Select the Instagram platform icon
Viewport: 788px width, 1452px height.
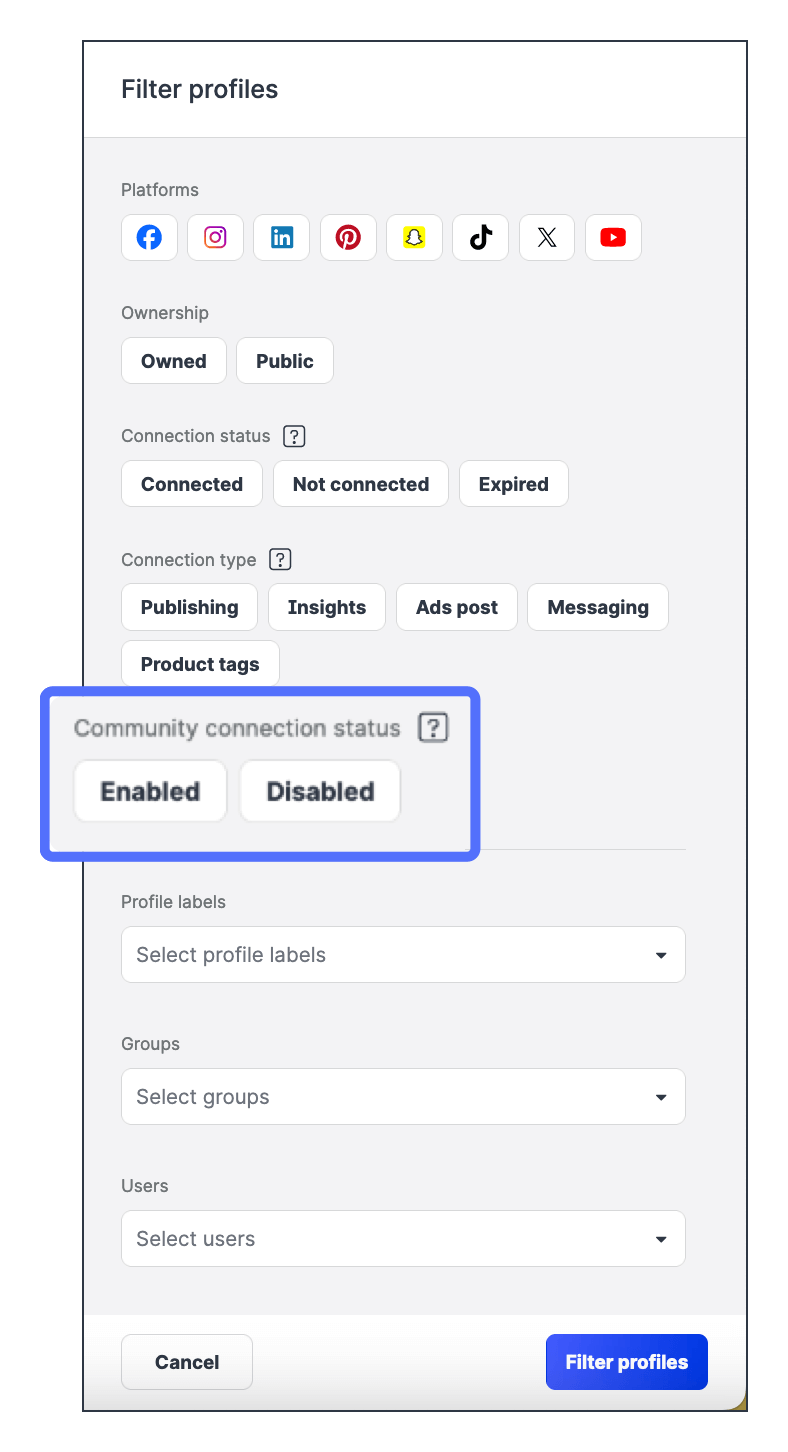pos(214,237)
